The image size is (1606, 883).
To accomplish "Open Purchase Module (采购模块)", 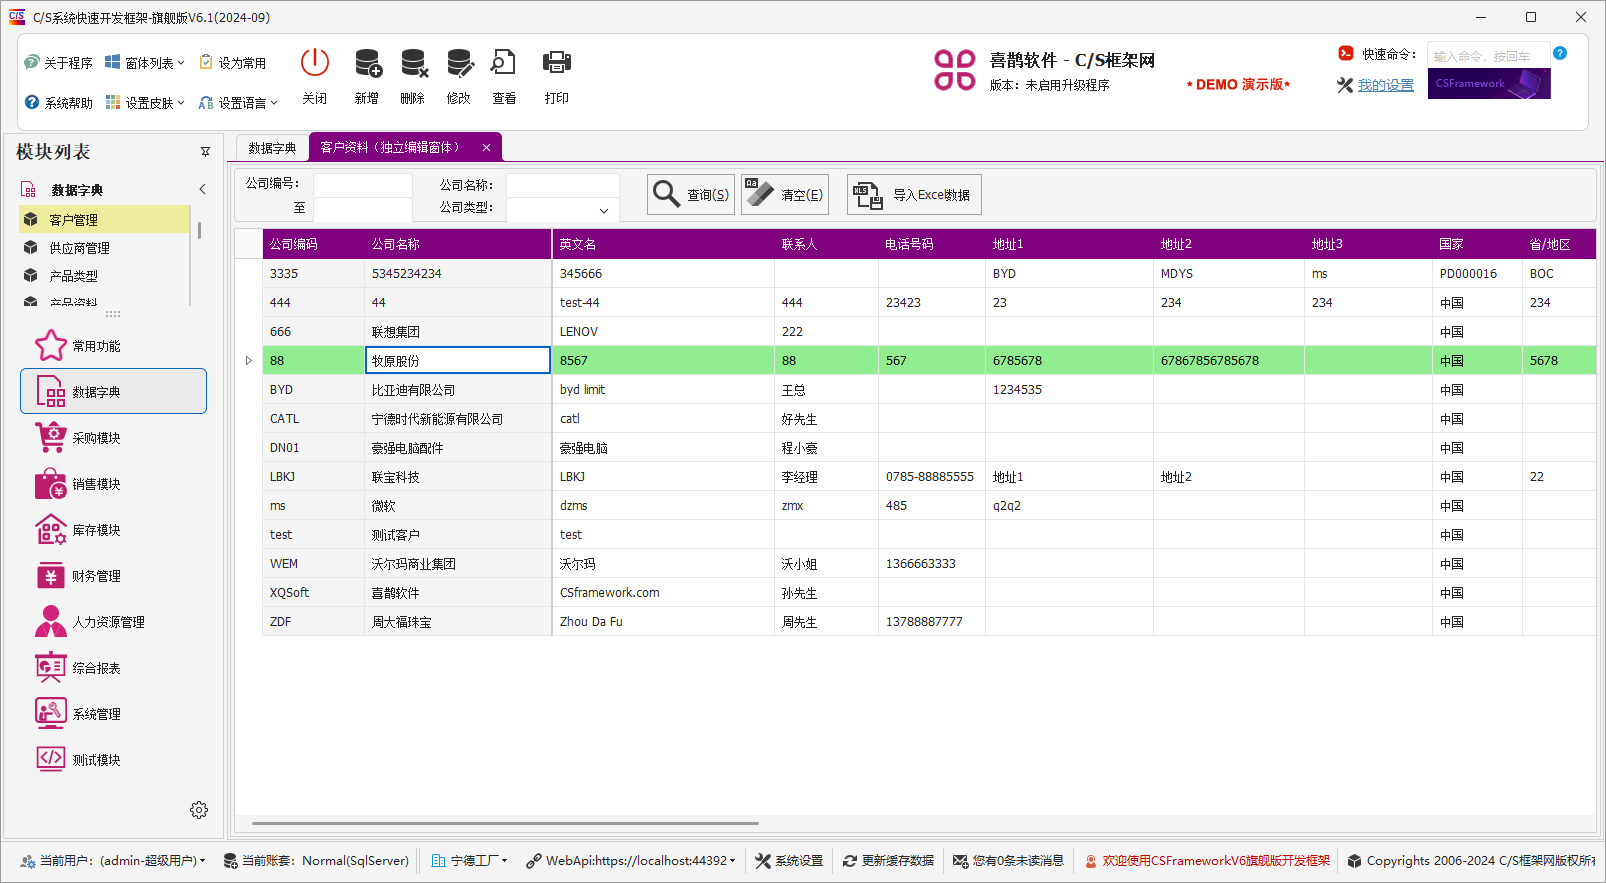I will [113, 438].
